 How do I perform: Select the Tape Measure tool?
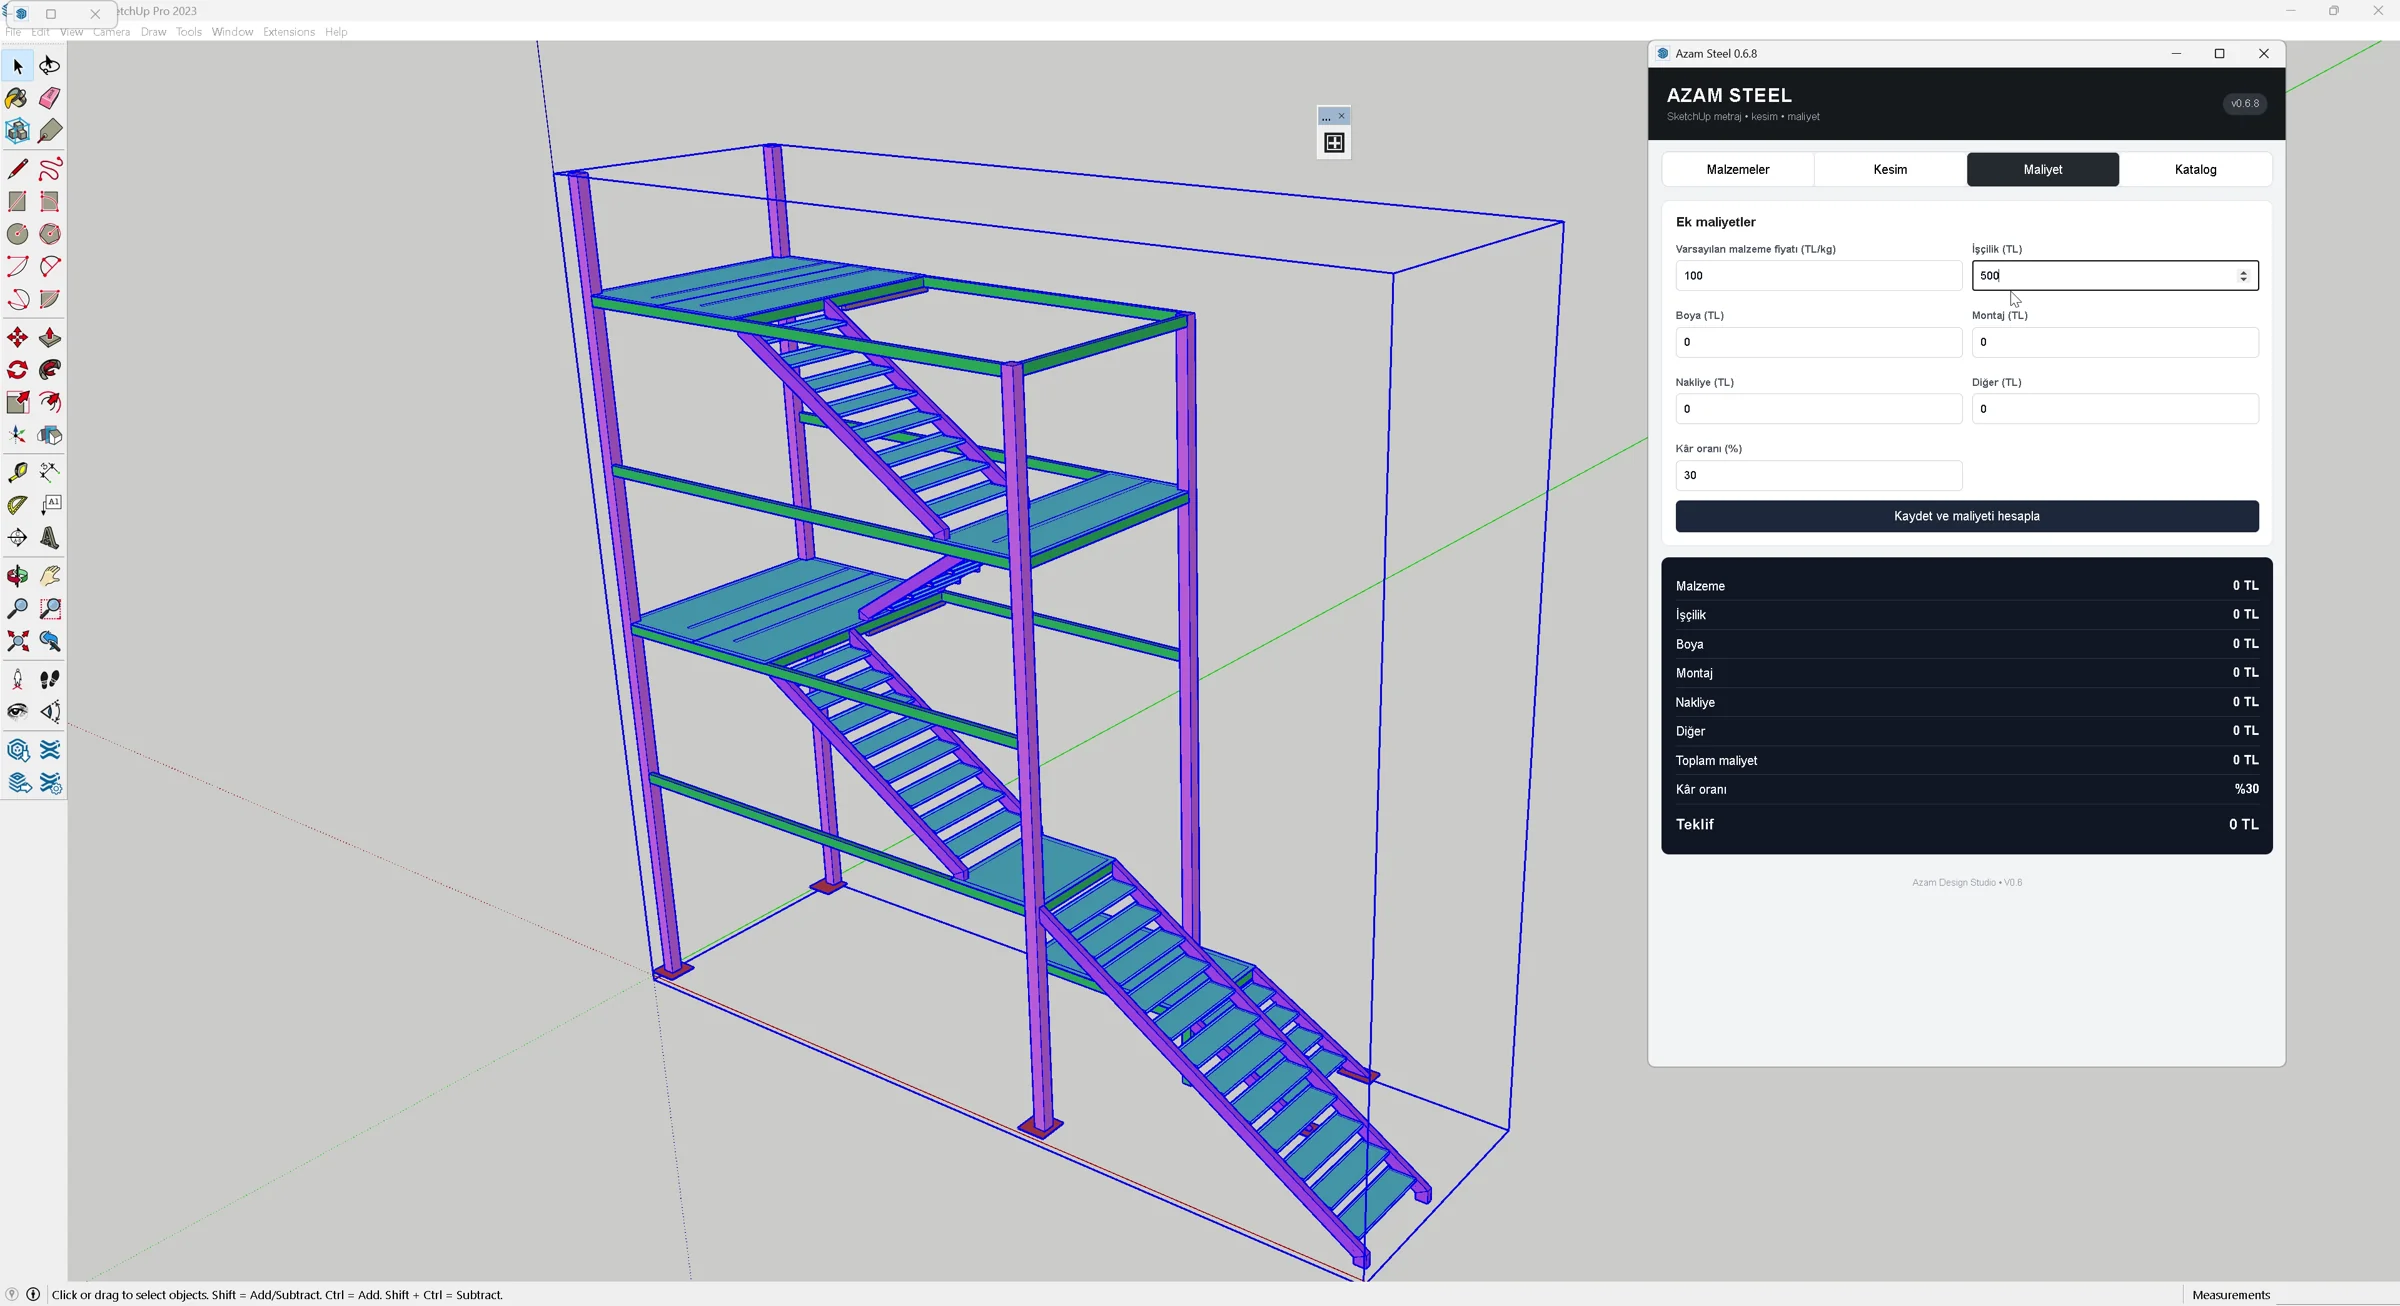(17, 472)
